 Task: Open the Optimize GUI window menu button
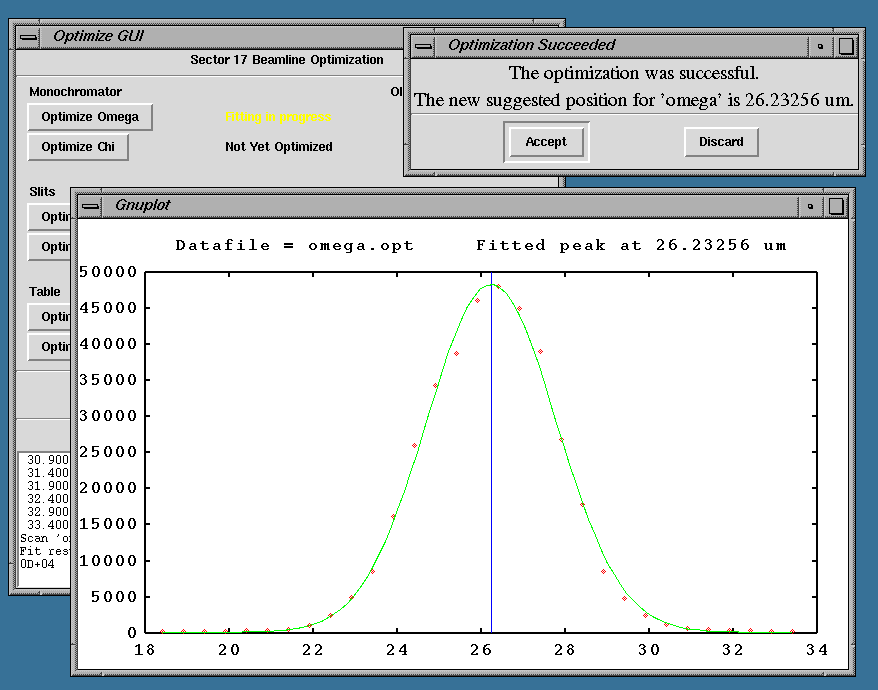(29, 36)
